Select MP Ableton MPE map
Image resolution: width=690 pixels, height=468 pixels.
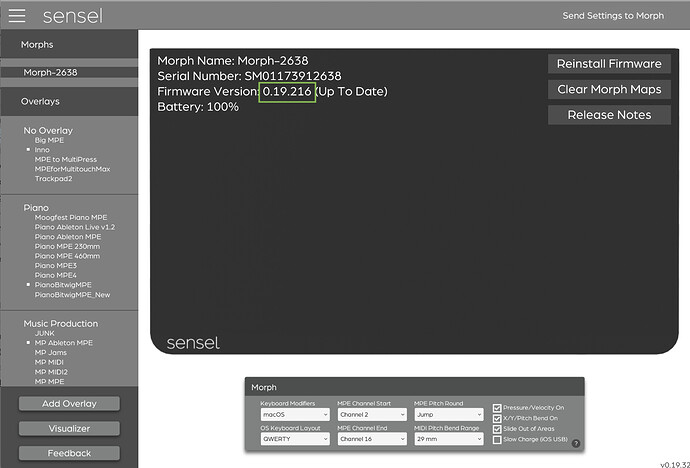[x=64, y=343]
